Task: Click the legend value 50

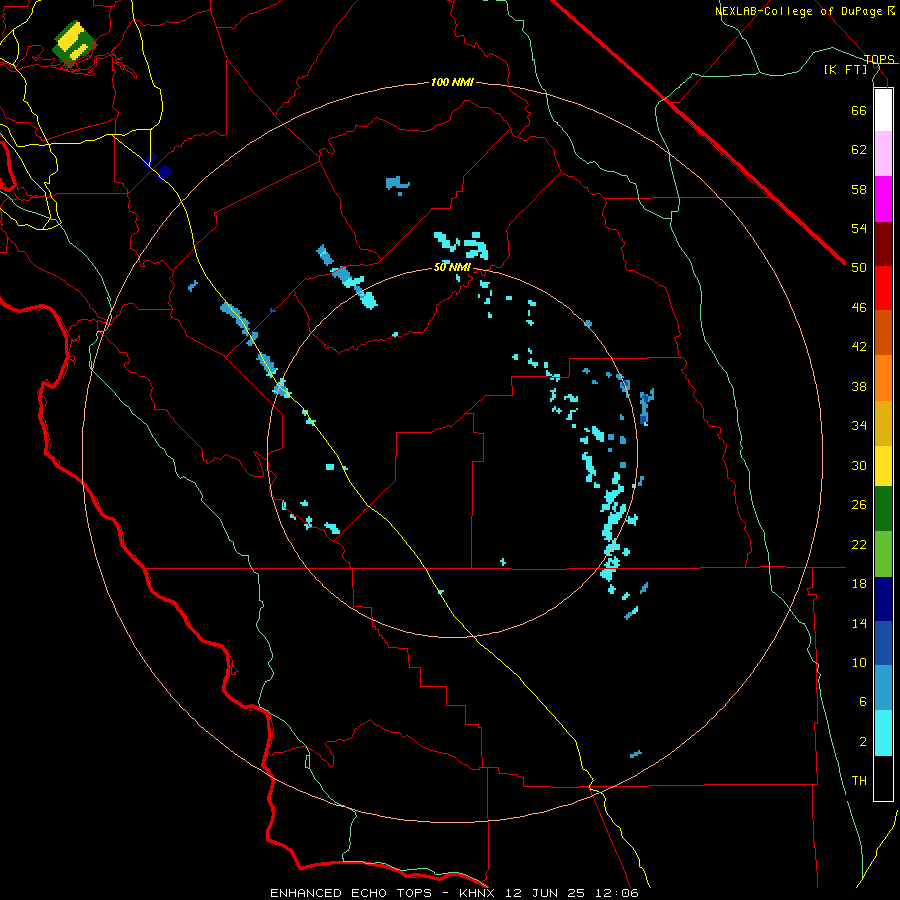Action: pyautogui.click(x=859, y=268)
